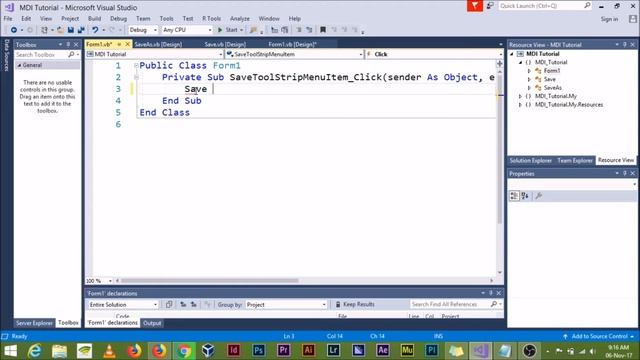Viewport: 640px width, 360px height.
Task: Click the feedback icon beside Quick Launch
Action: 490,6
